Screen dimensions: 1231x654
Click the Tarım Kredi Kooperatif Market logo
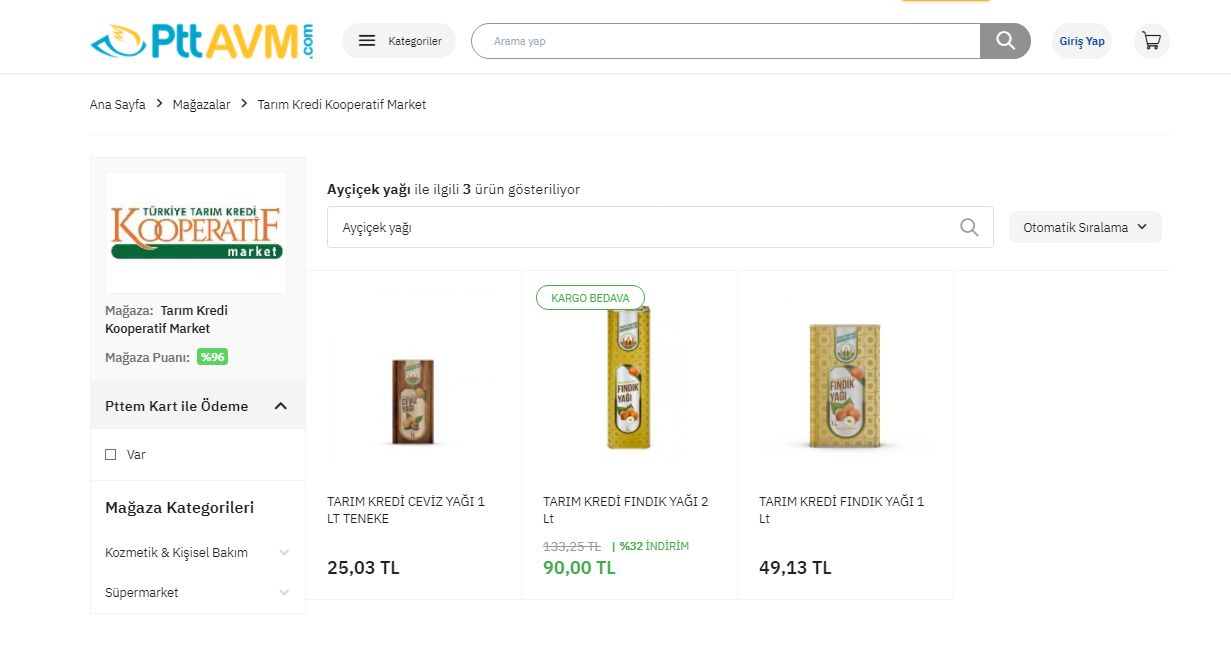pos(196,232)
